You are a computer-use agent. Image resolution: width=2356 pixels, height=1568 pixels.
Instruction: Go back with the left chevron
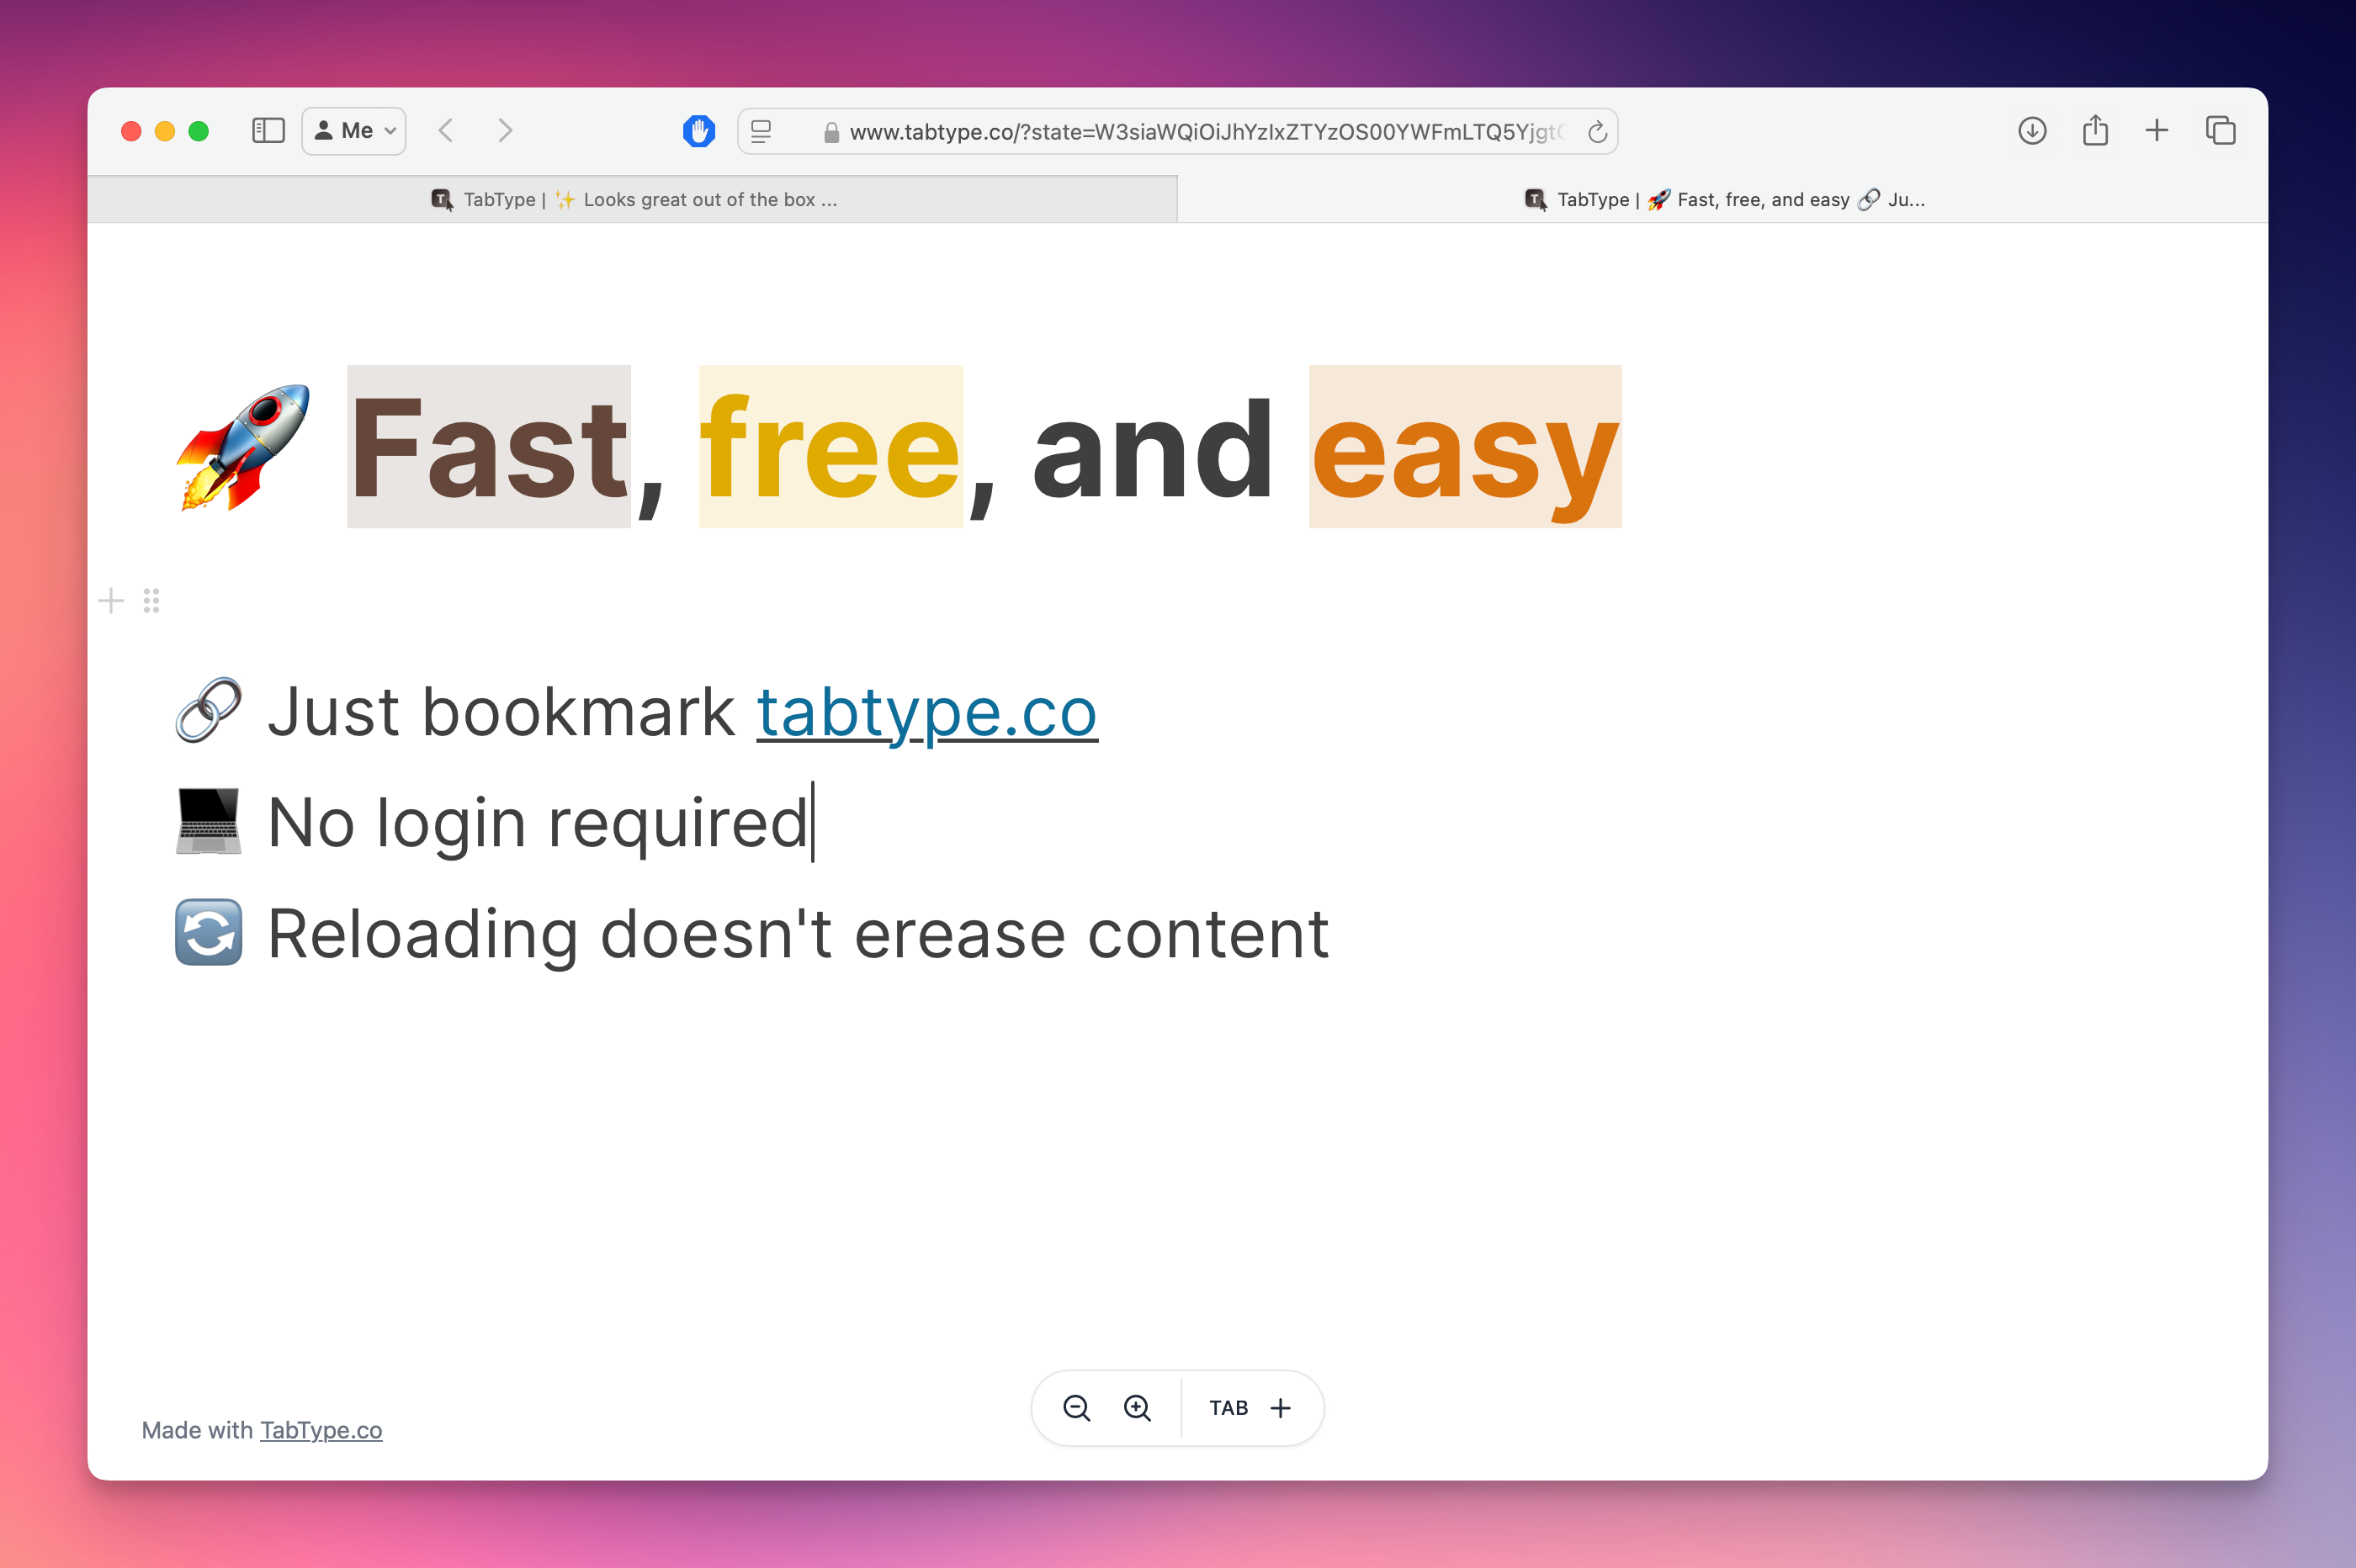(x=446, y=131)
